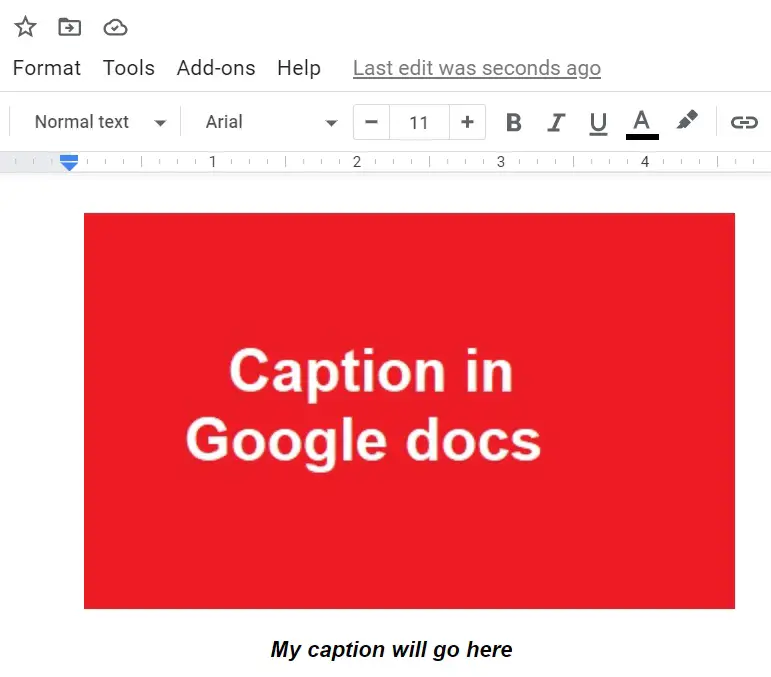Image resolution: width=771 pixels, height=677 pixels.
Task: Toggle italic formatting
Action: (556, 122)
